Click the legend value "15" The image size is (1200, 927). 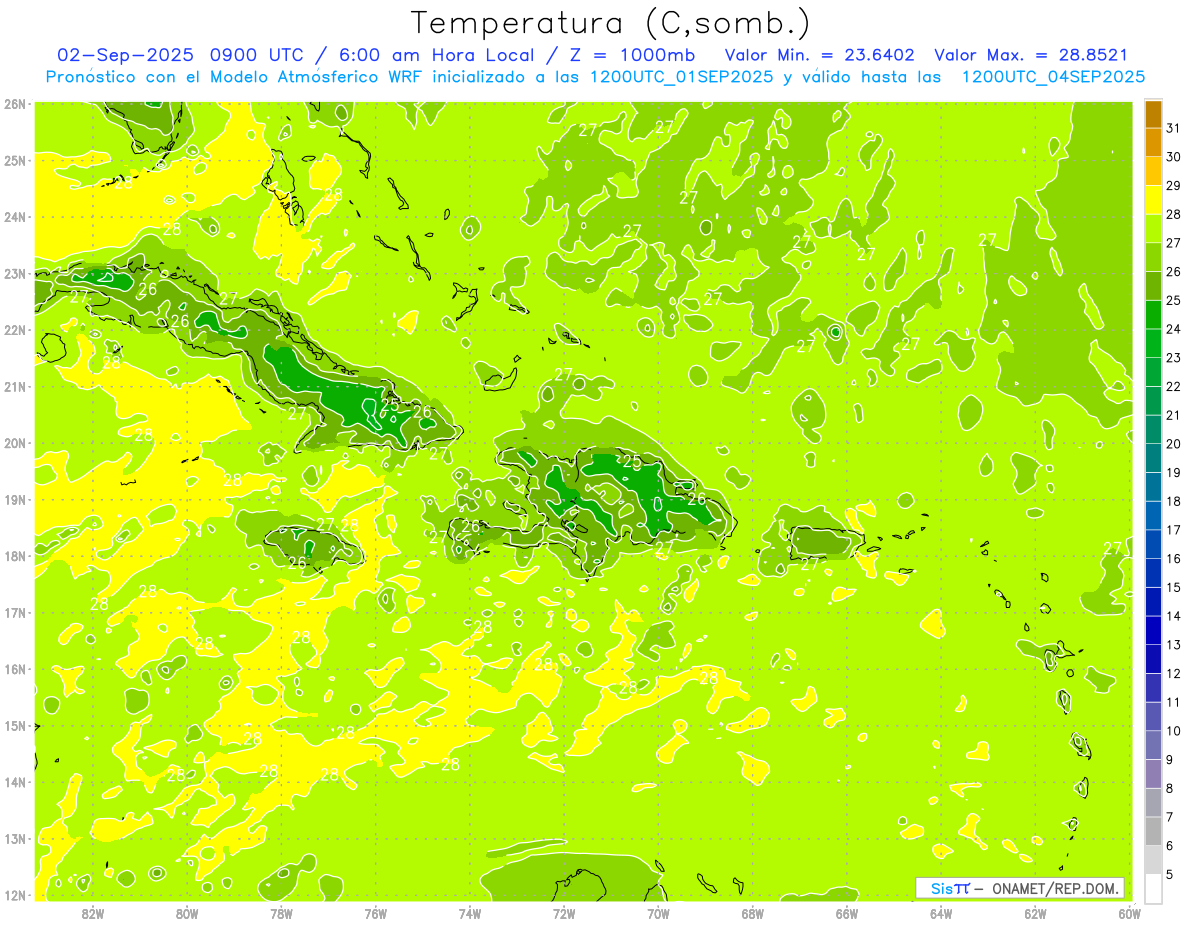[1174, 587]
